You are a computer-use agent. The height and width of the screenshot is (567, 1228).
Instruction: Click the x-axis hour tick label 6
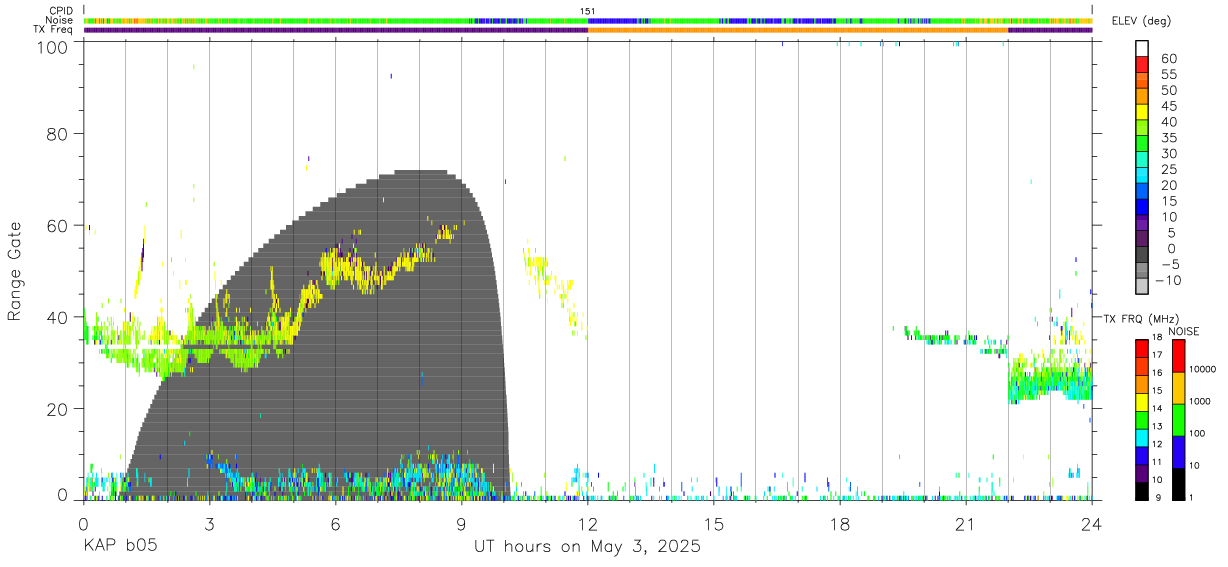tap(335, 524)
